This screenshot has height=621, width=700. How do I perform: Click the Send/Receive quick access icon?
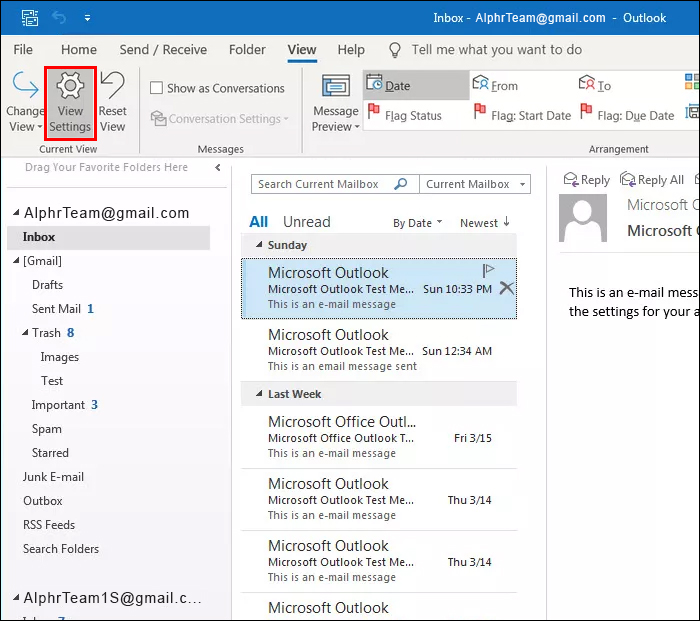point(30,18)
